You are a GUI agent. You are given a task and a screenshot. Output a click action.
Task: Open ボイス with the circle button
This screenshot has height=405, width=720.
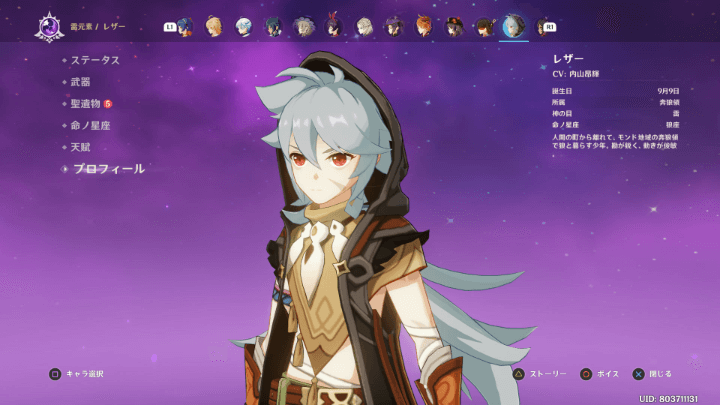point(599,374)
